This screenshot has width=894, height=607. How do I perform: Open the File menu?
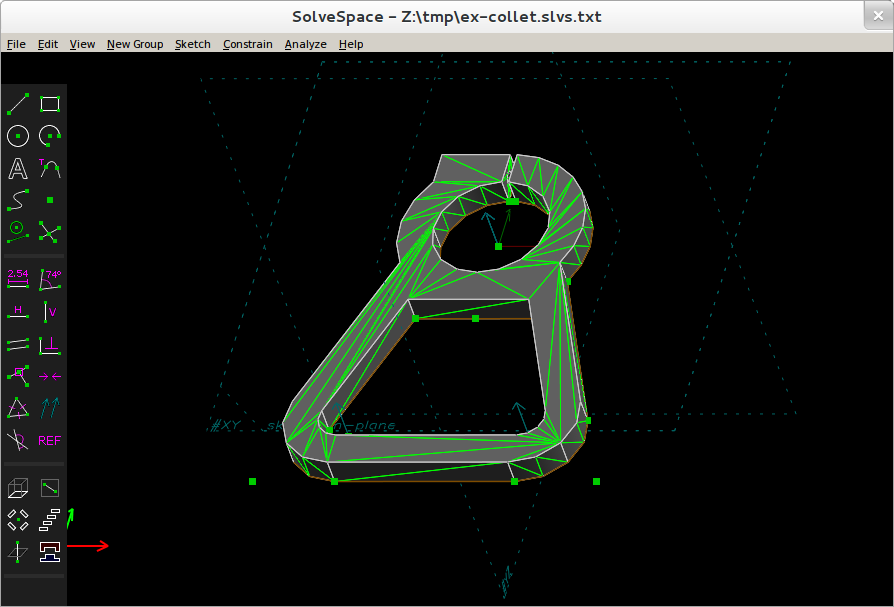point(16,44)
